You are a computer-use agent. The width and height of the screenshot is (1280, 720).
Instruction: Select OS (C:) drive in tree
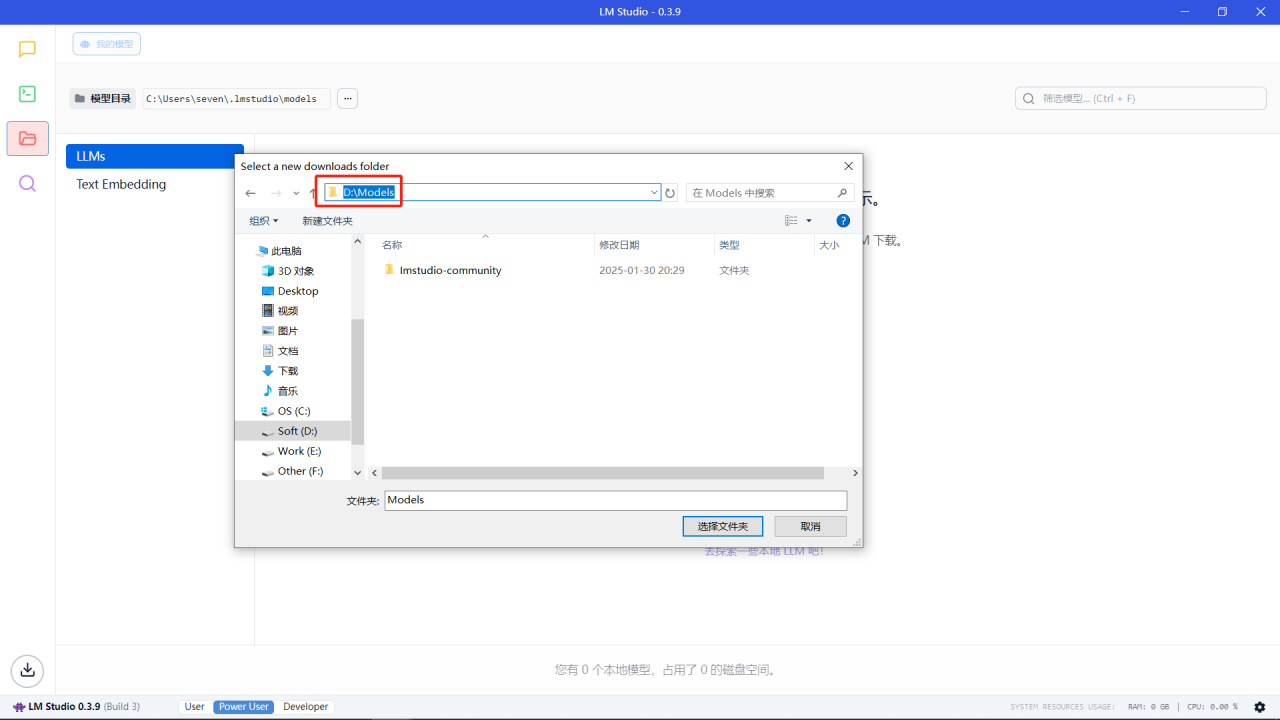click(293, 411)
